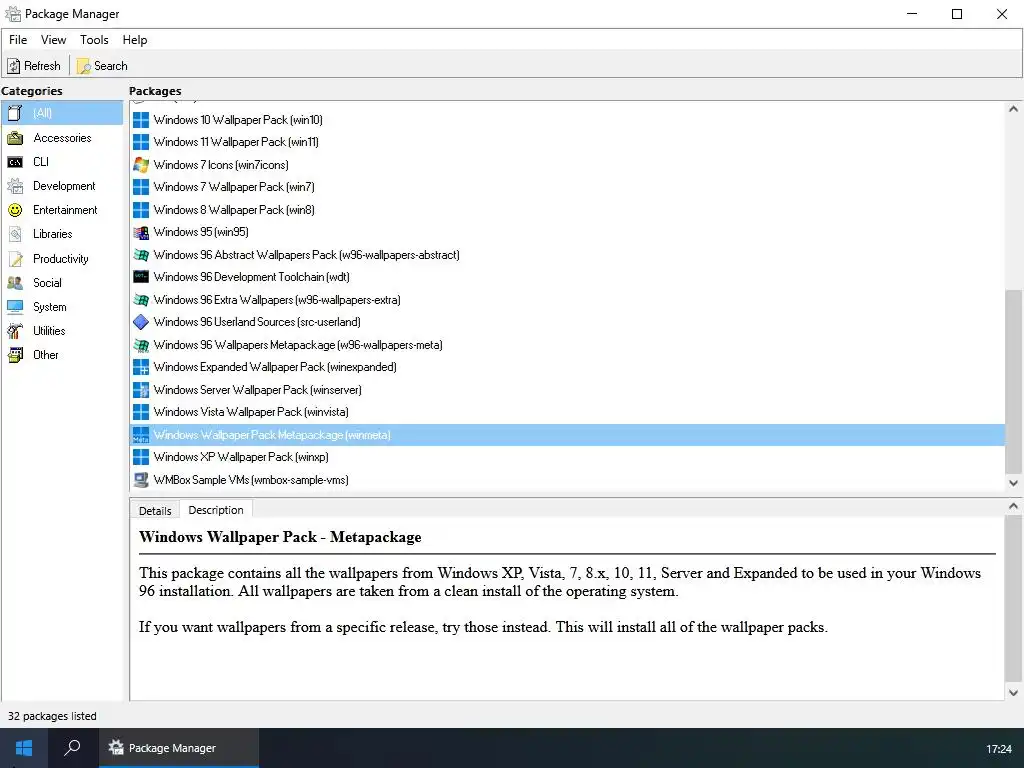Screen dimensions: 1024x768
Task: Select the Social category icon
Action: pyautogui.click(x=15, y=283)
